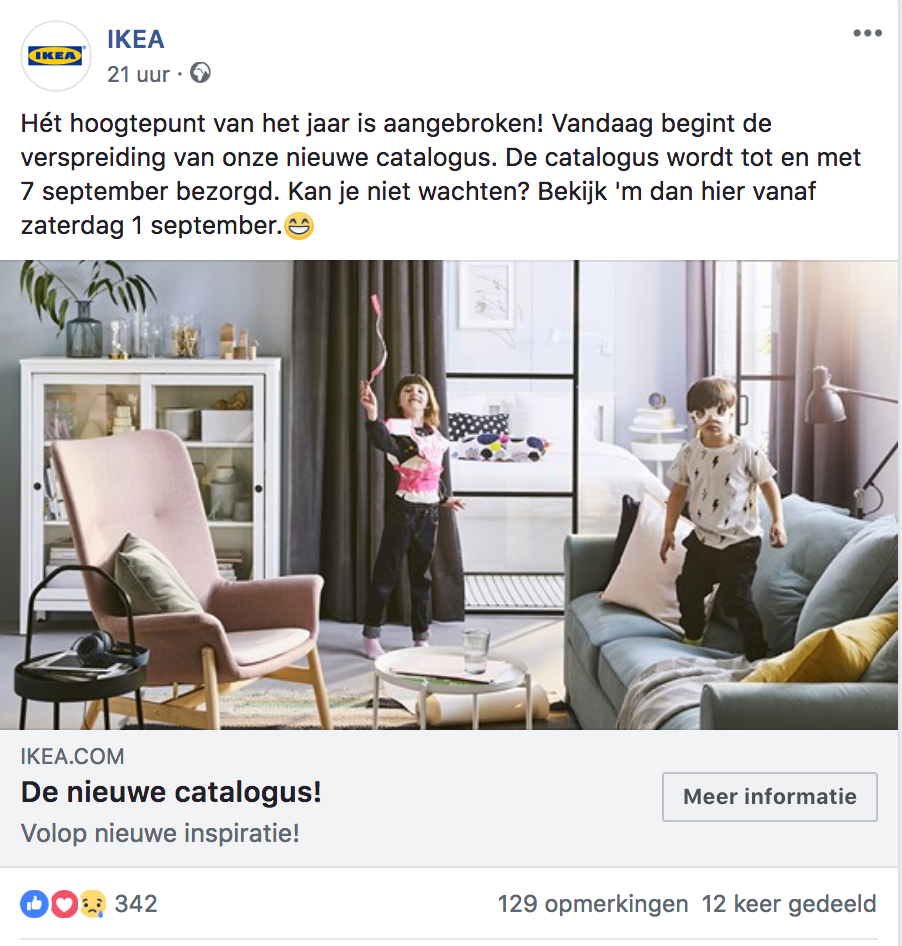Click the globe public-audience icon
Image resolution: width=902 pixels, height=946 pixels.
pyautogui.click(x=200, y=73)
